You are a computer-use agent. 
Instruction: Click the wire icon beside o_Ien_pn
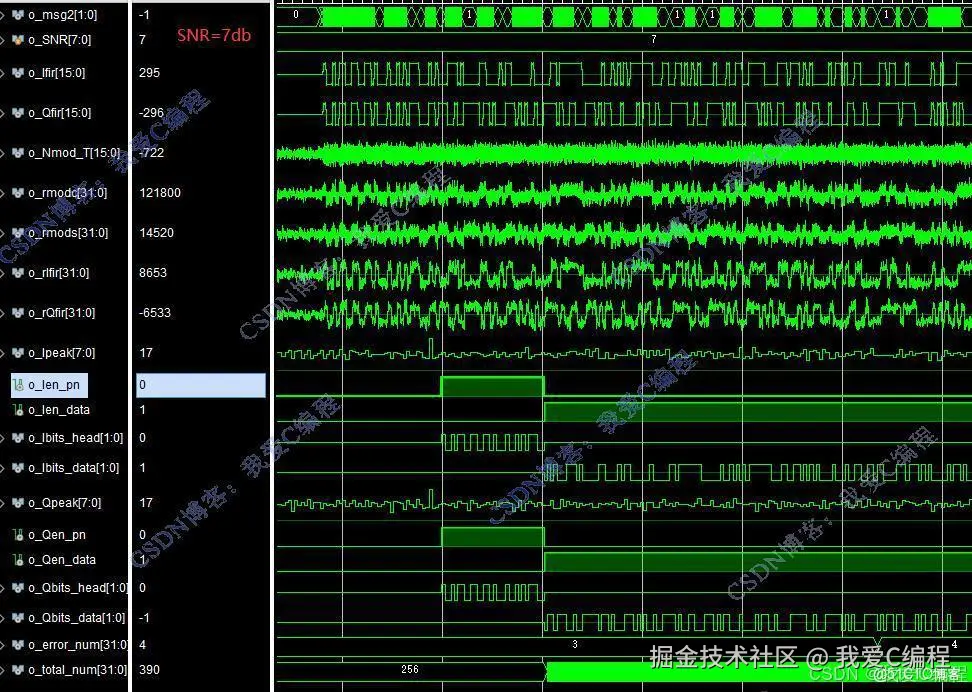[19, 385]
